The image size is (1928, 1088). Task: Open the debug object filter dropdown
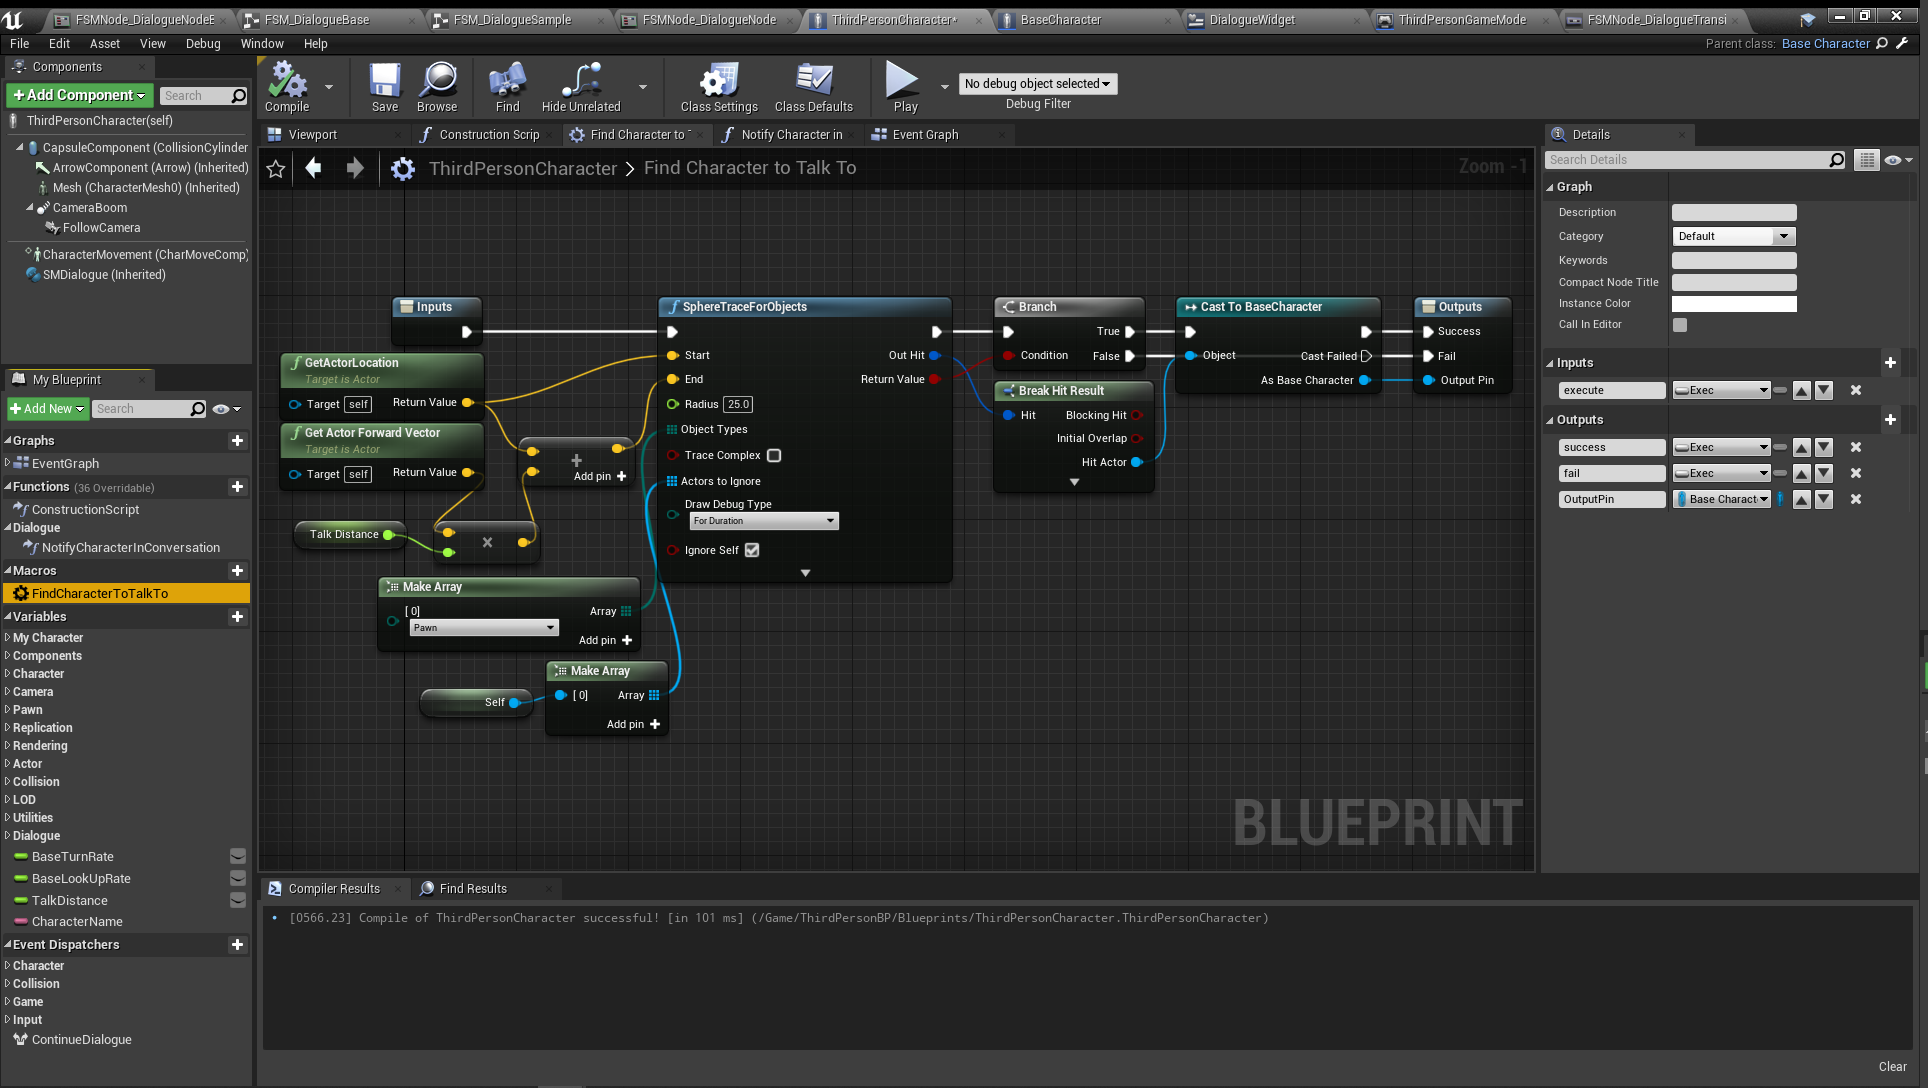point(1037,84)
